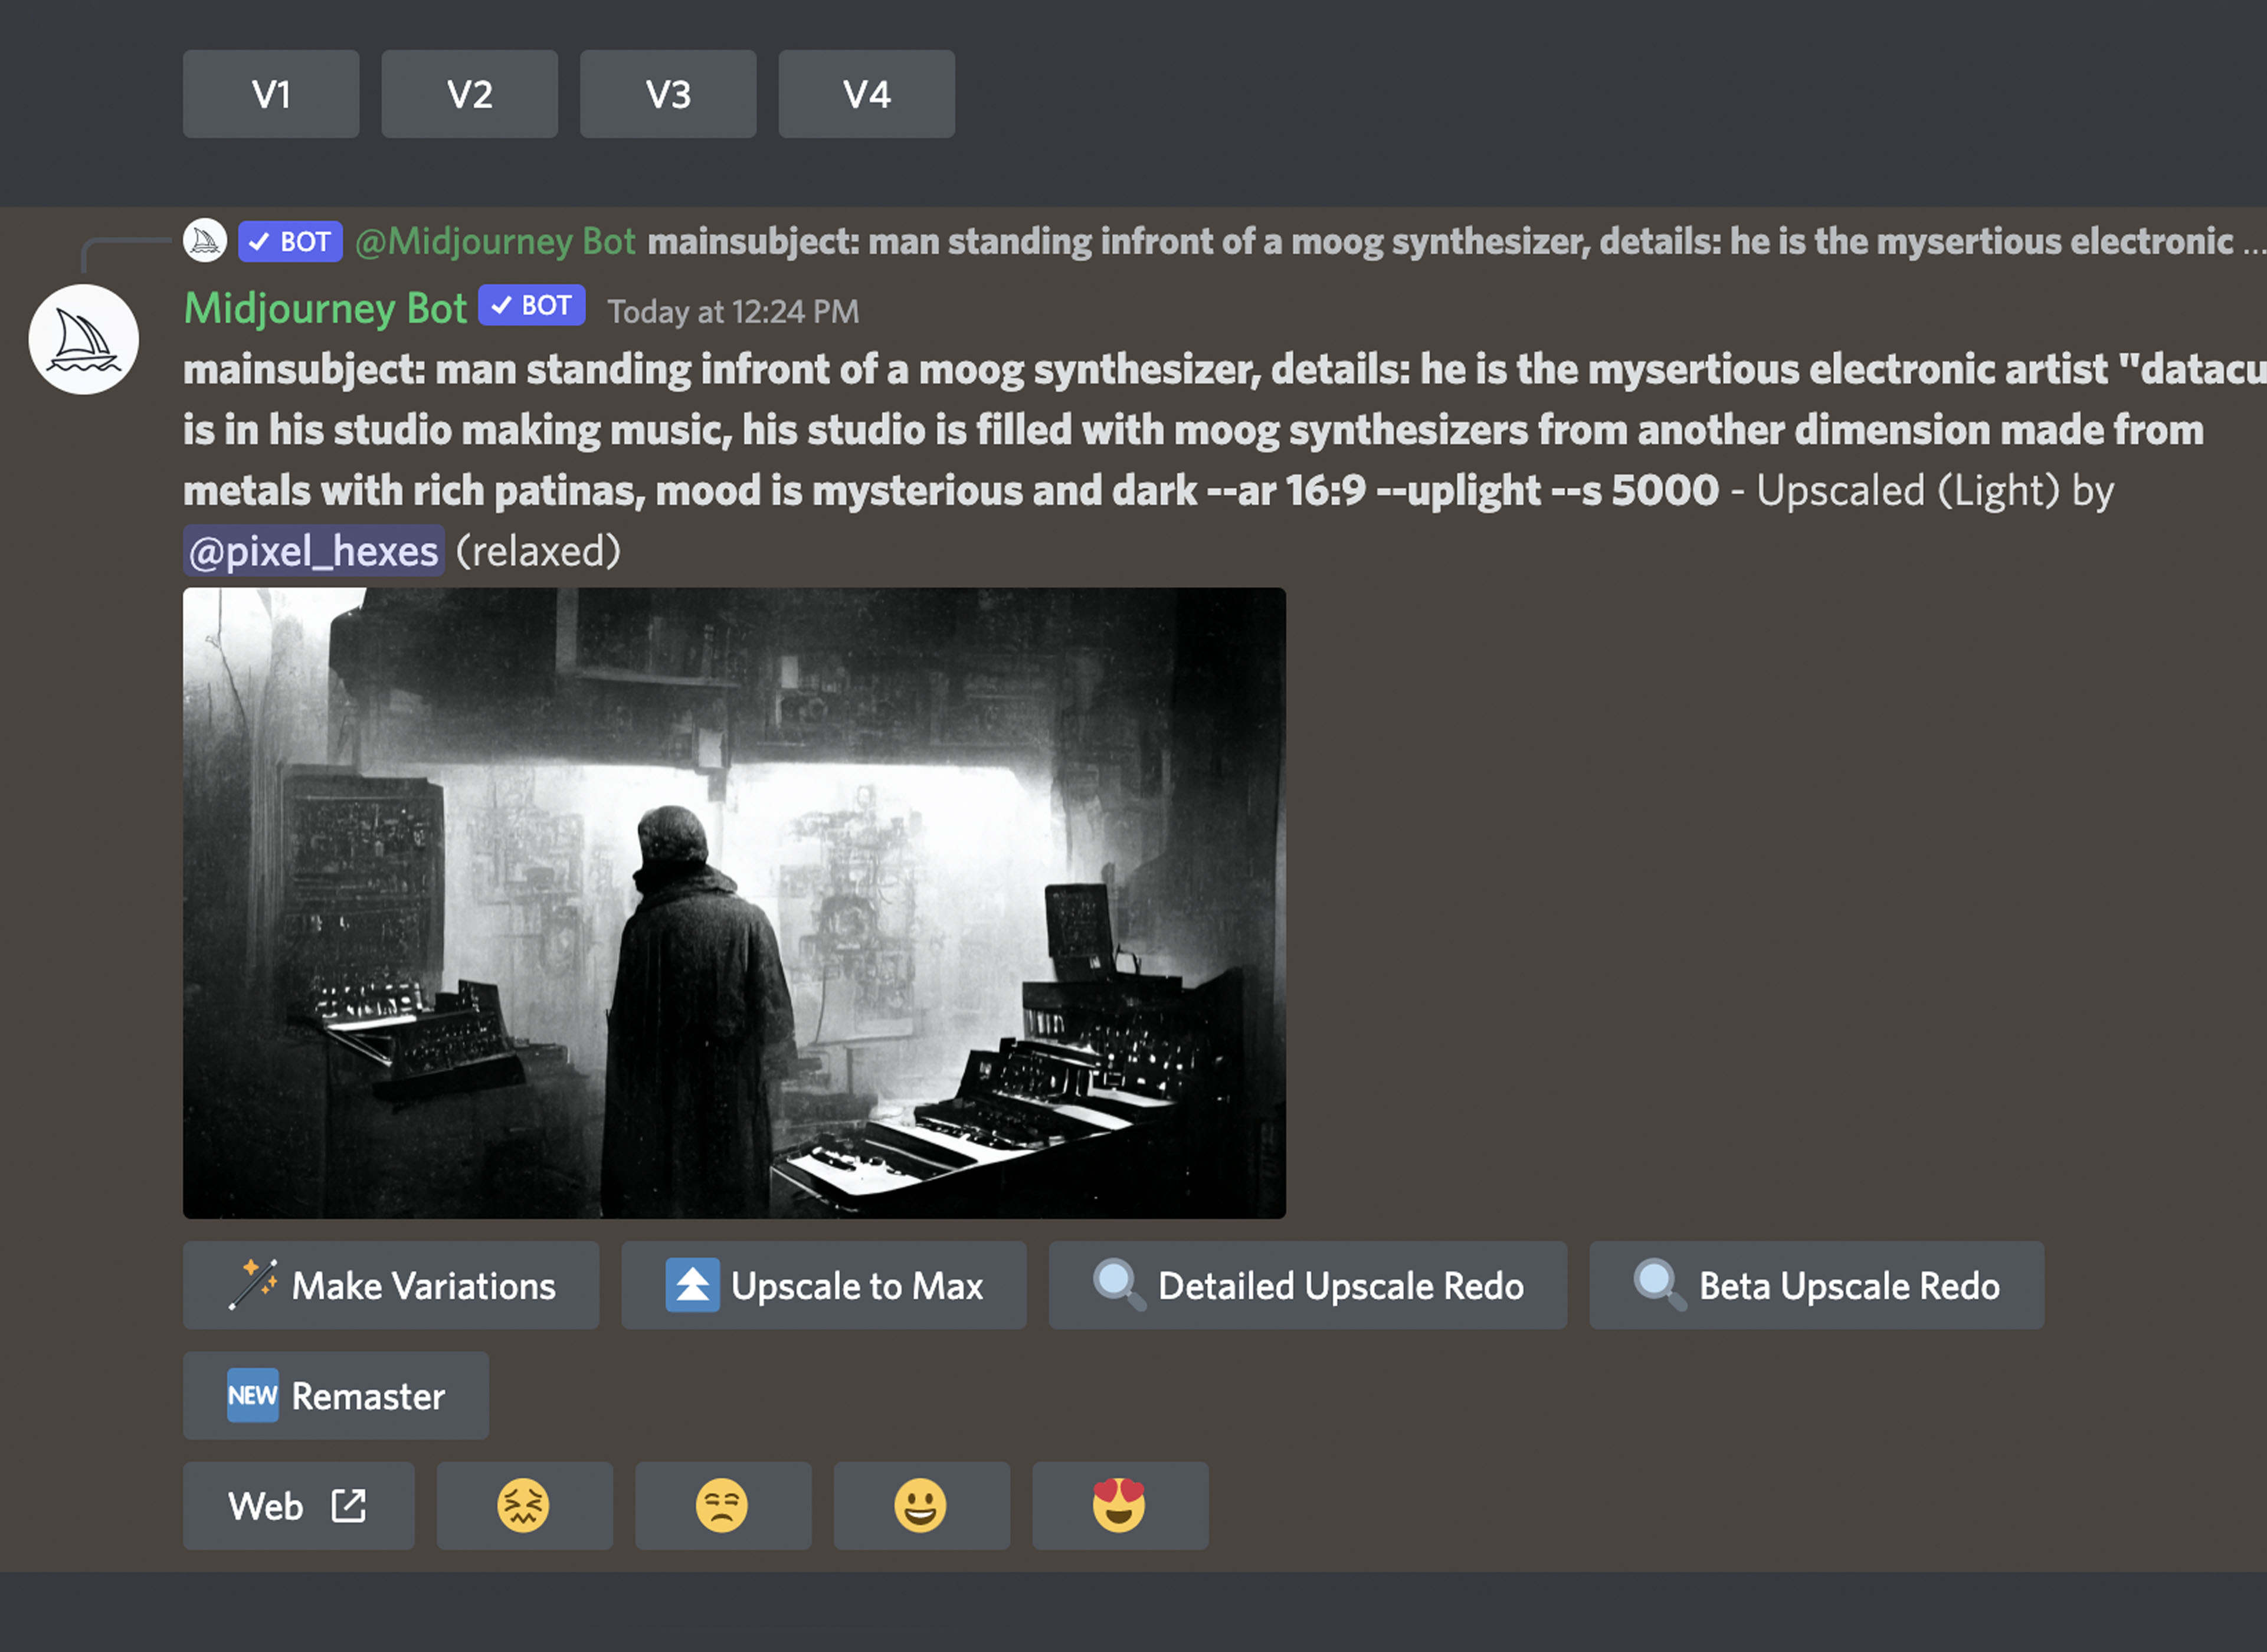The width and height of the screenshot is (2267, 1652).
Task: Click the small reply avatar icon
Action: (x=205, y=241)
